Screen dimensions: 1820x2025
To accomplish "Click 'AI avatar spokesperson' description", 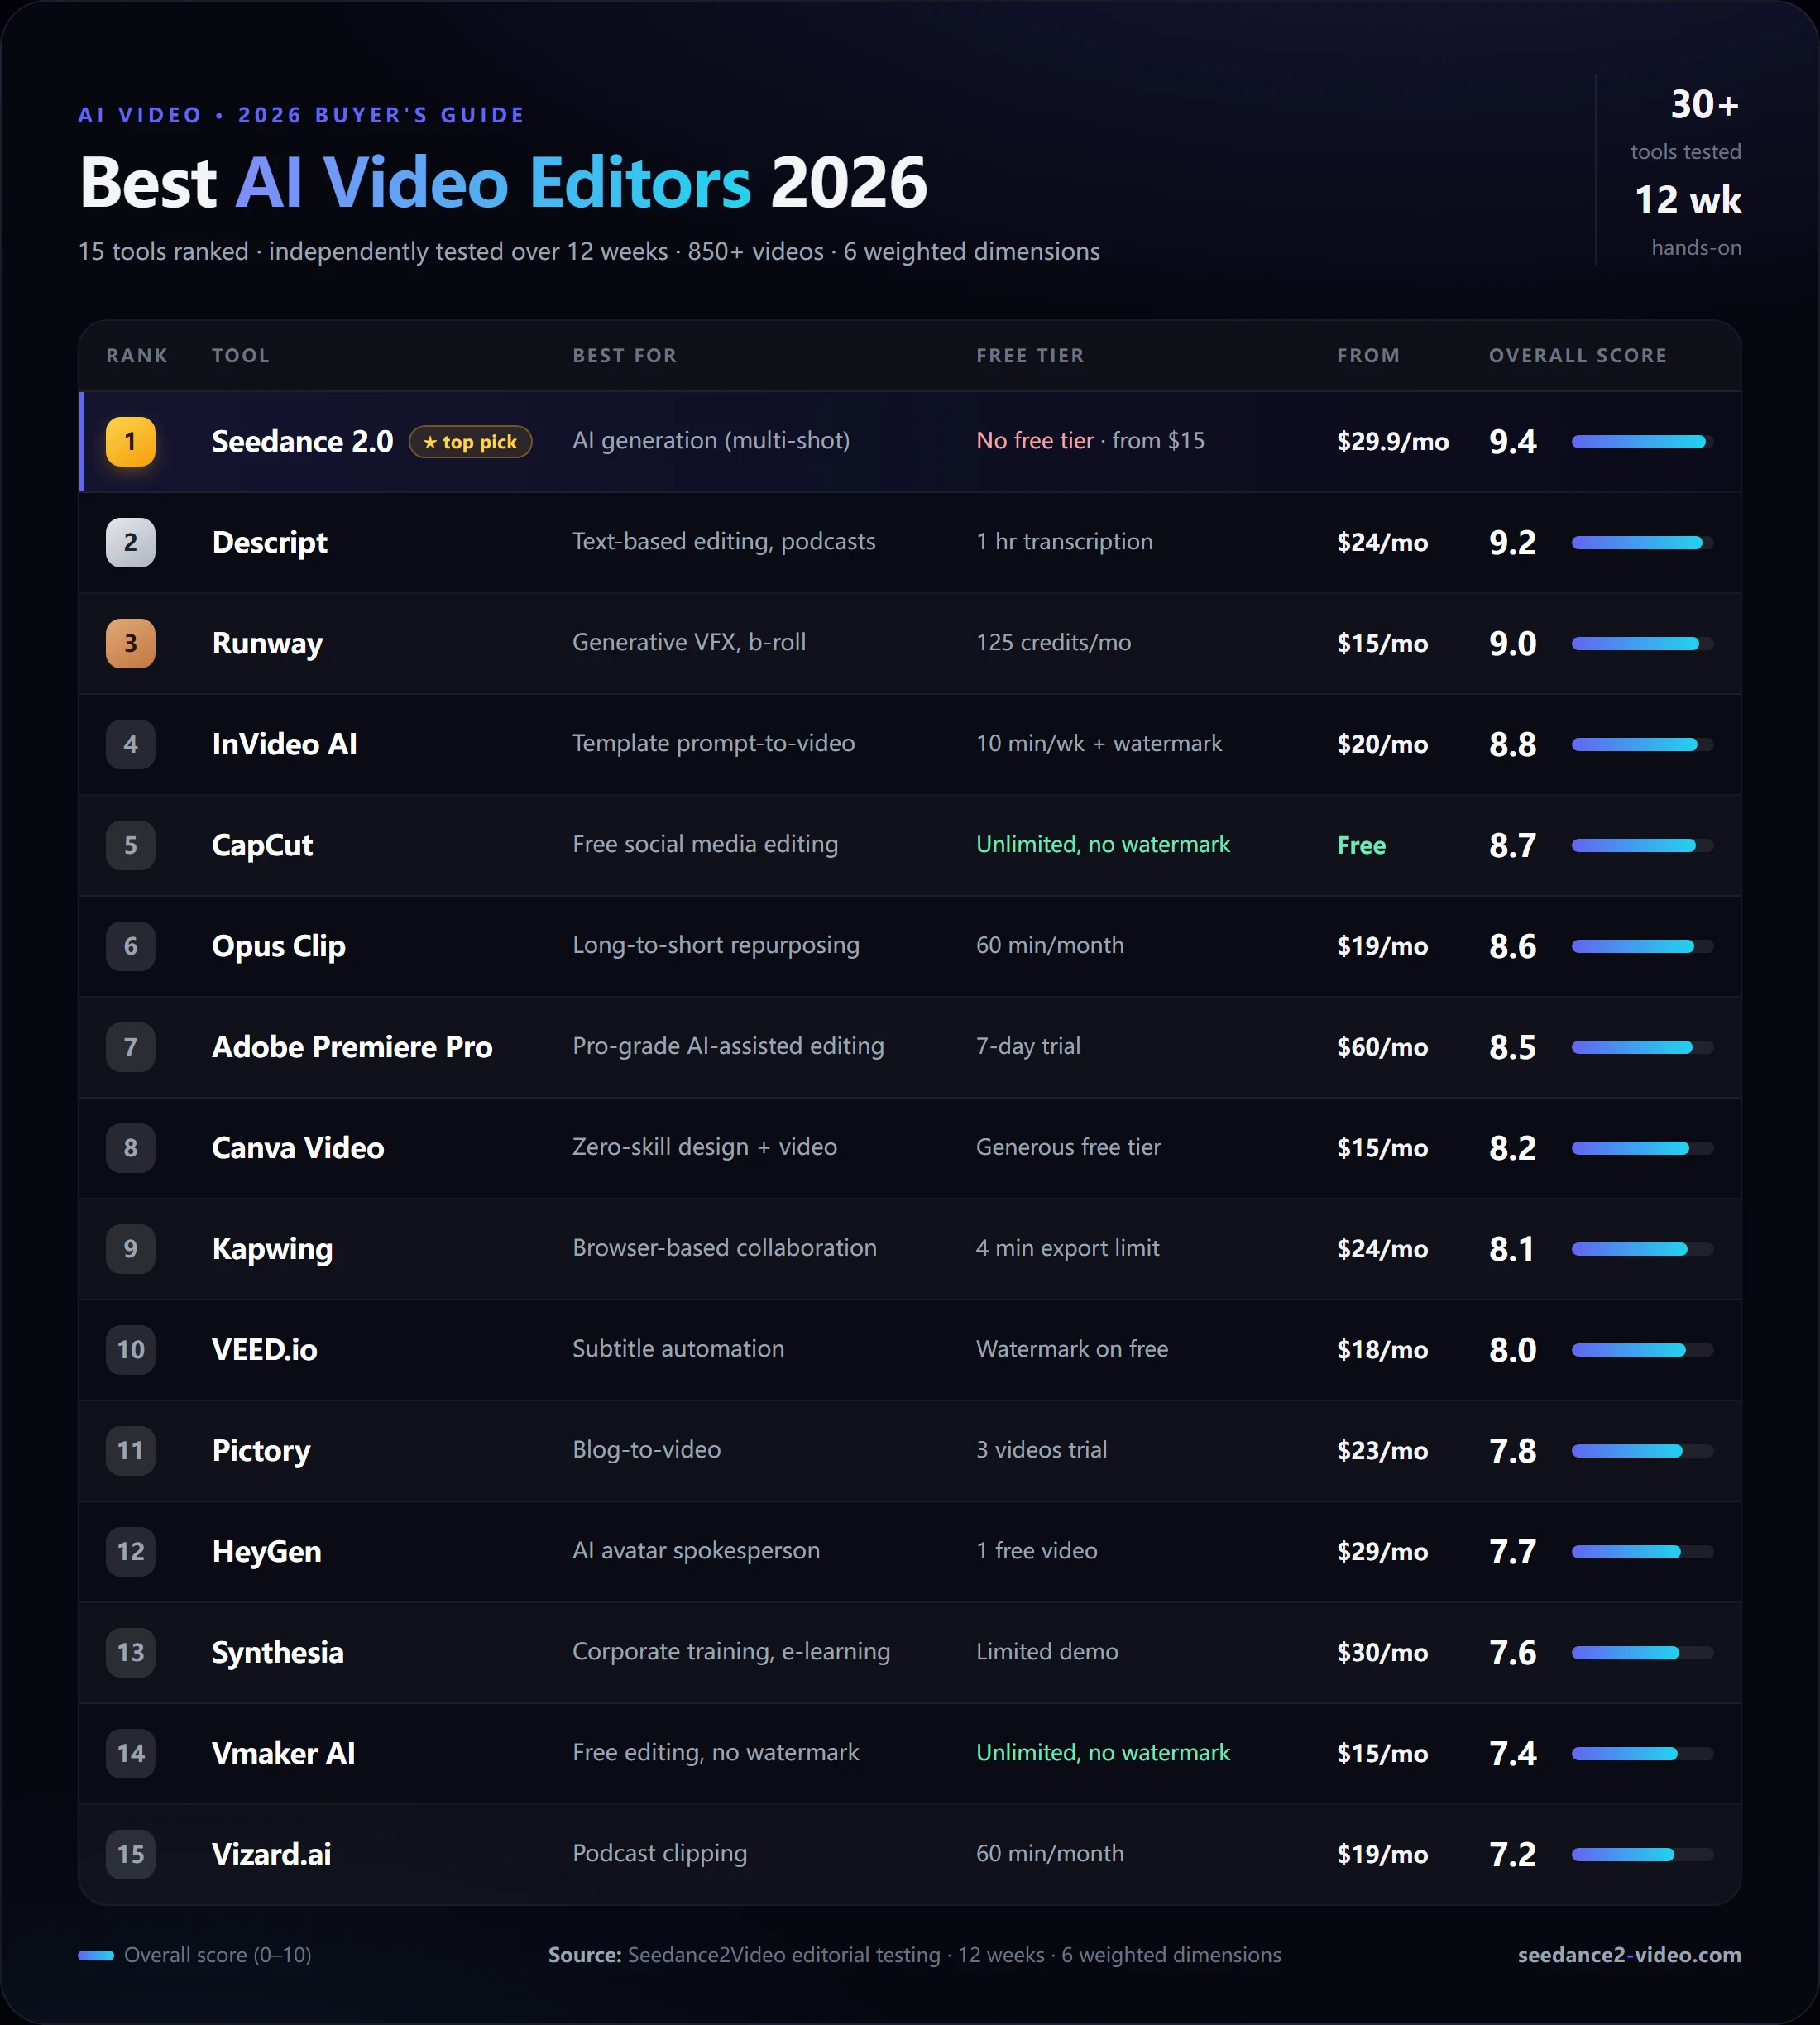I will tap(696, 1552).
